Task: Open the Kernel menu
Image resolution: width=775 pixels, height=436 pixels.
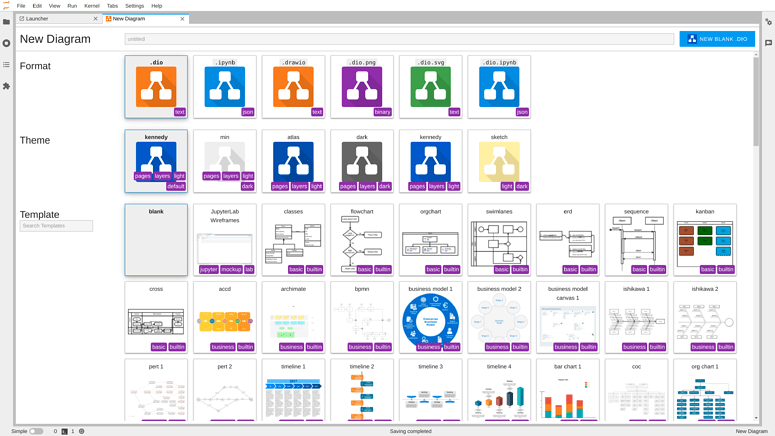Action: [x=91, y=6]
